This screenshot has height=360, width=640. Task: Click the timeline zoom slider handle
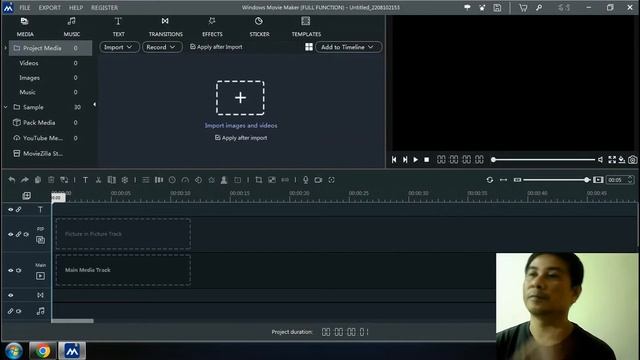pos(587,180)
